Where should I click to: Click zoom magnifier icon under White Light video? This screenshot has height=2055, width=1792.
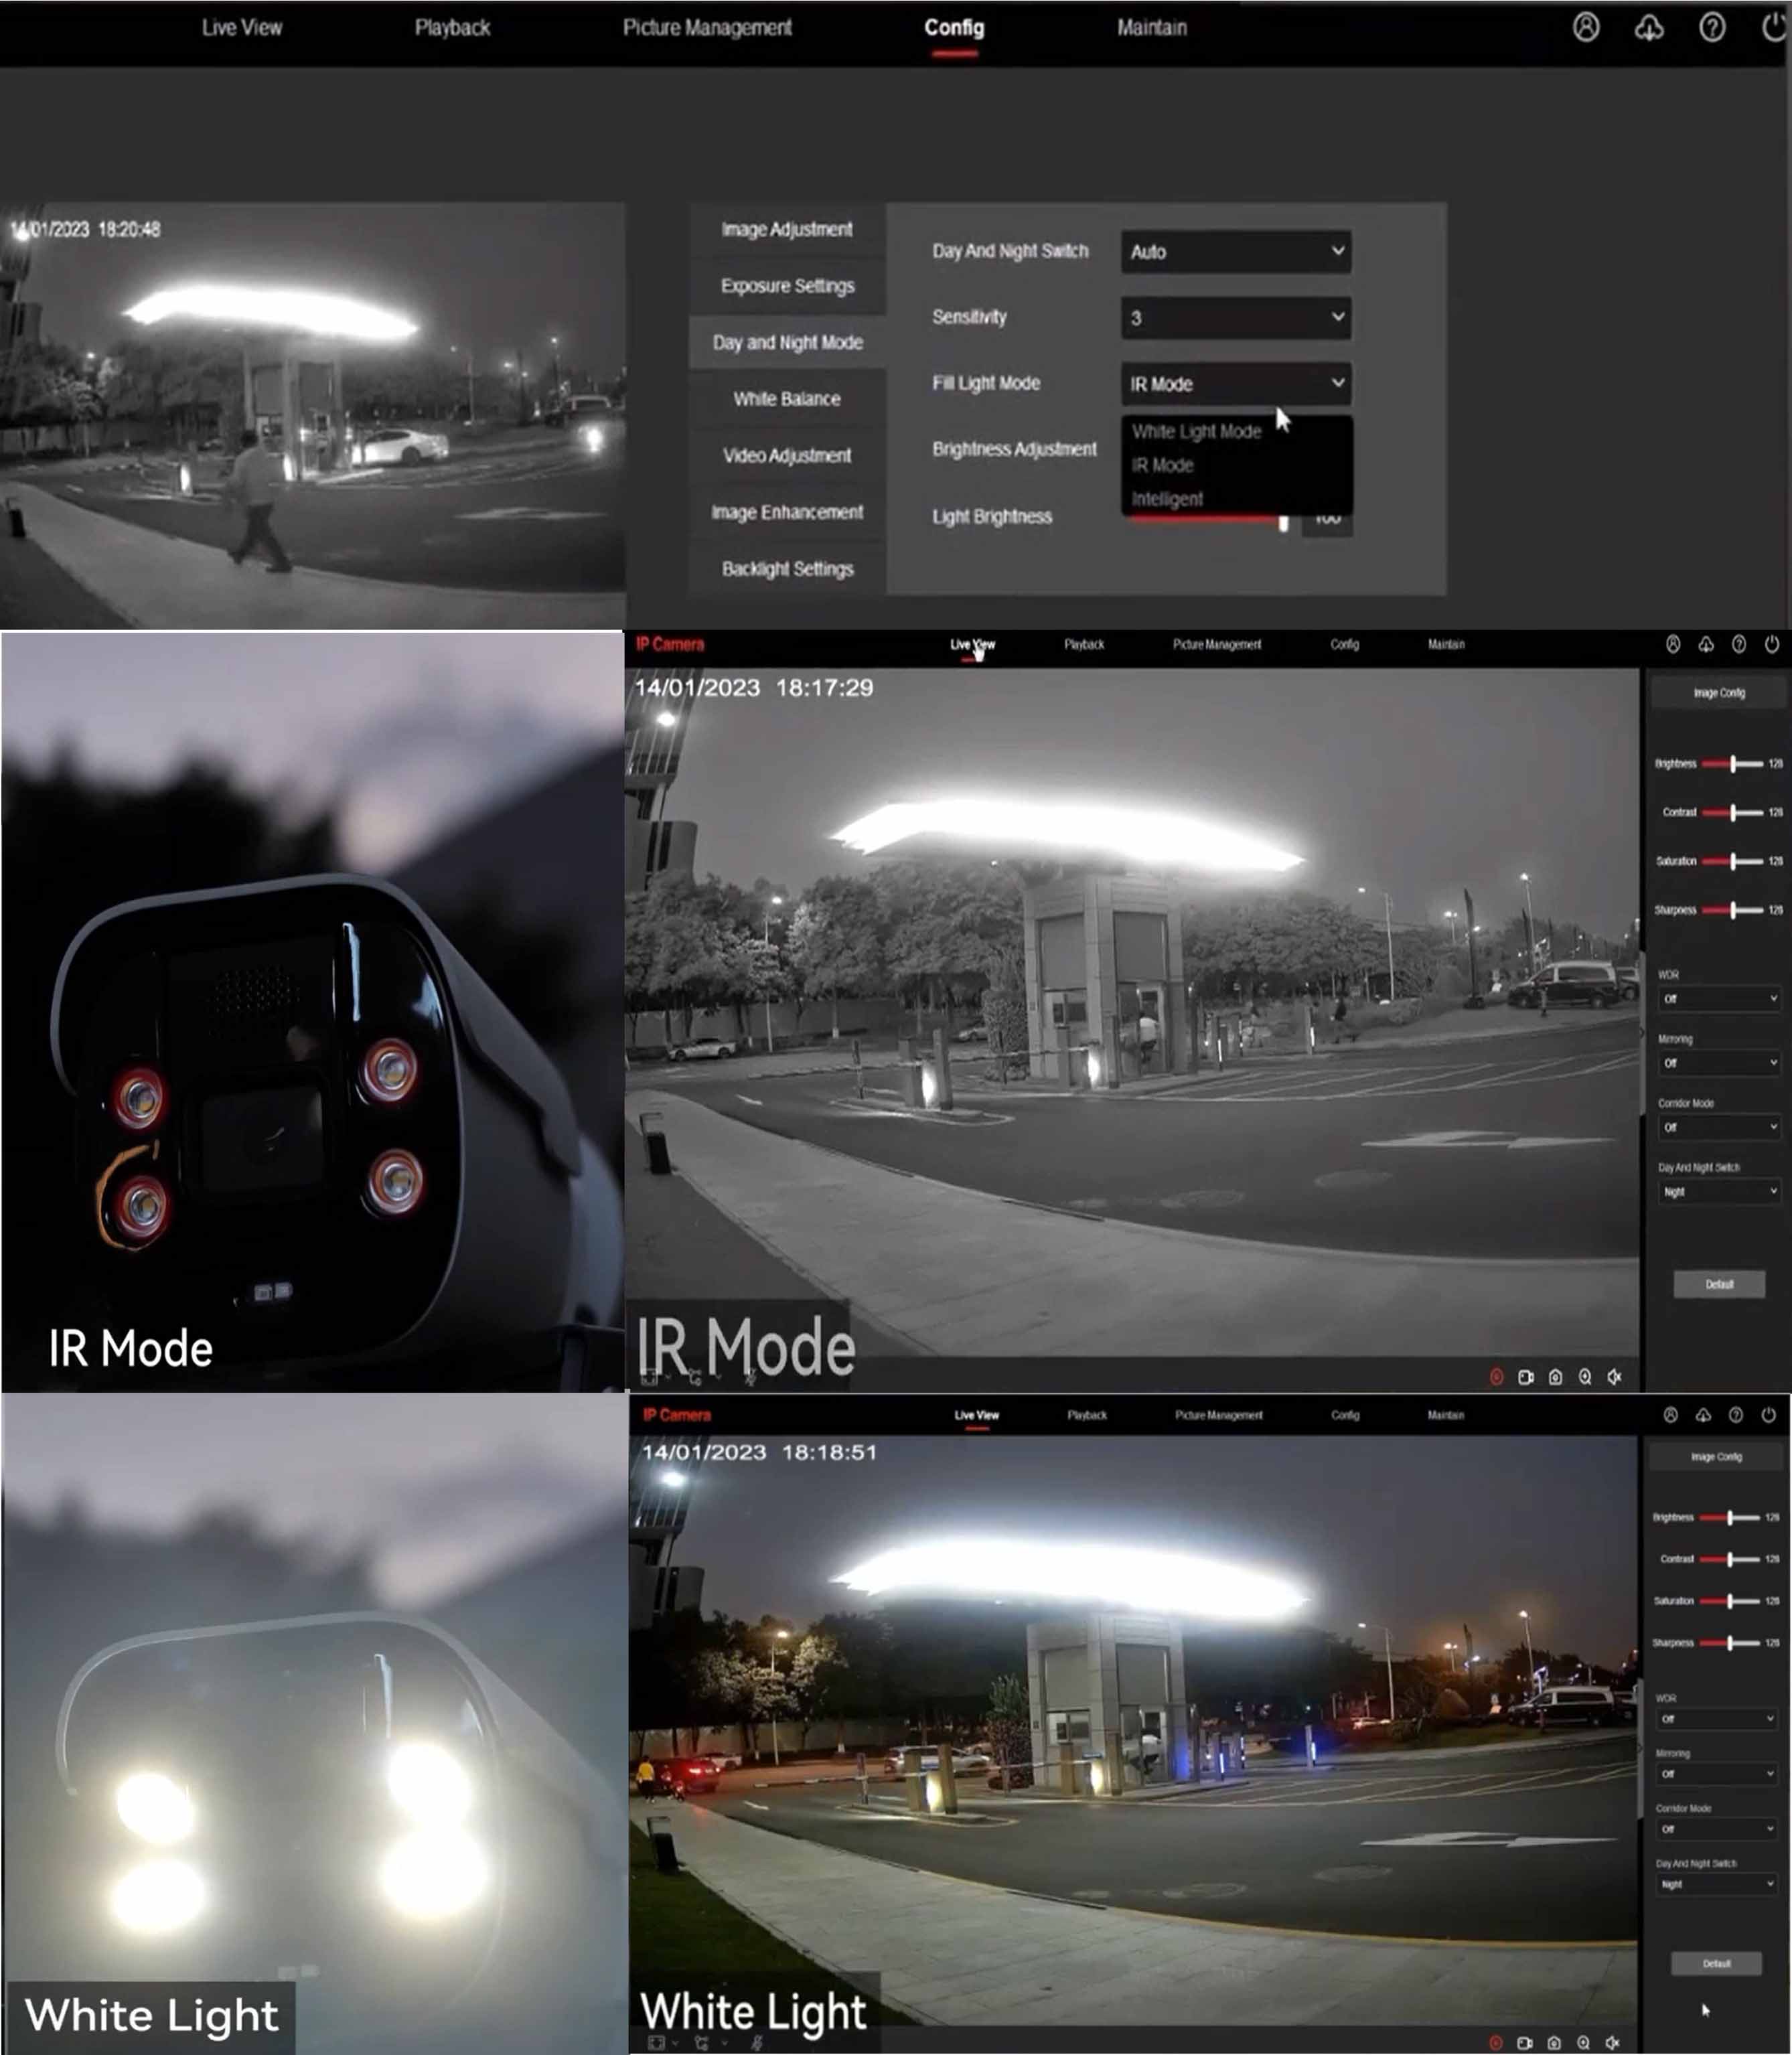click(x=1583, y=2043)
